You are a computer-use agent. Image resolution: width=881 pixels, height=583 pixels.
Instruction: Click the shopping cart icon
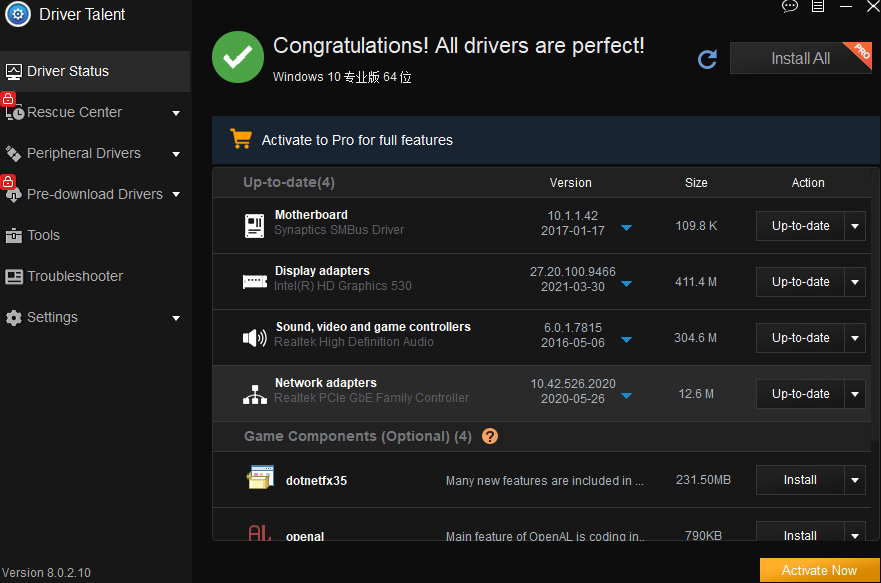pos(240,139)
